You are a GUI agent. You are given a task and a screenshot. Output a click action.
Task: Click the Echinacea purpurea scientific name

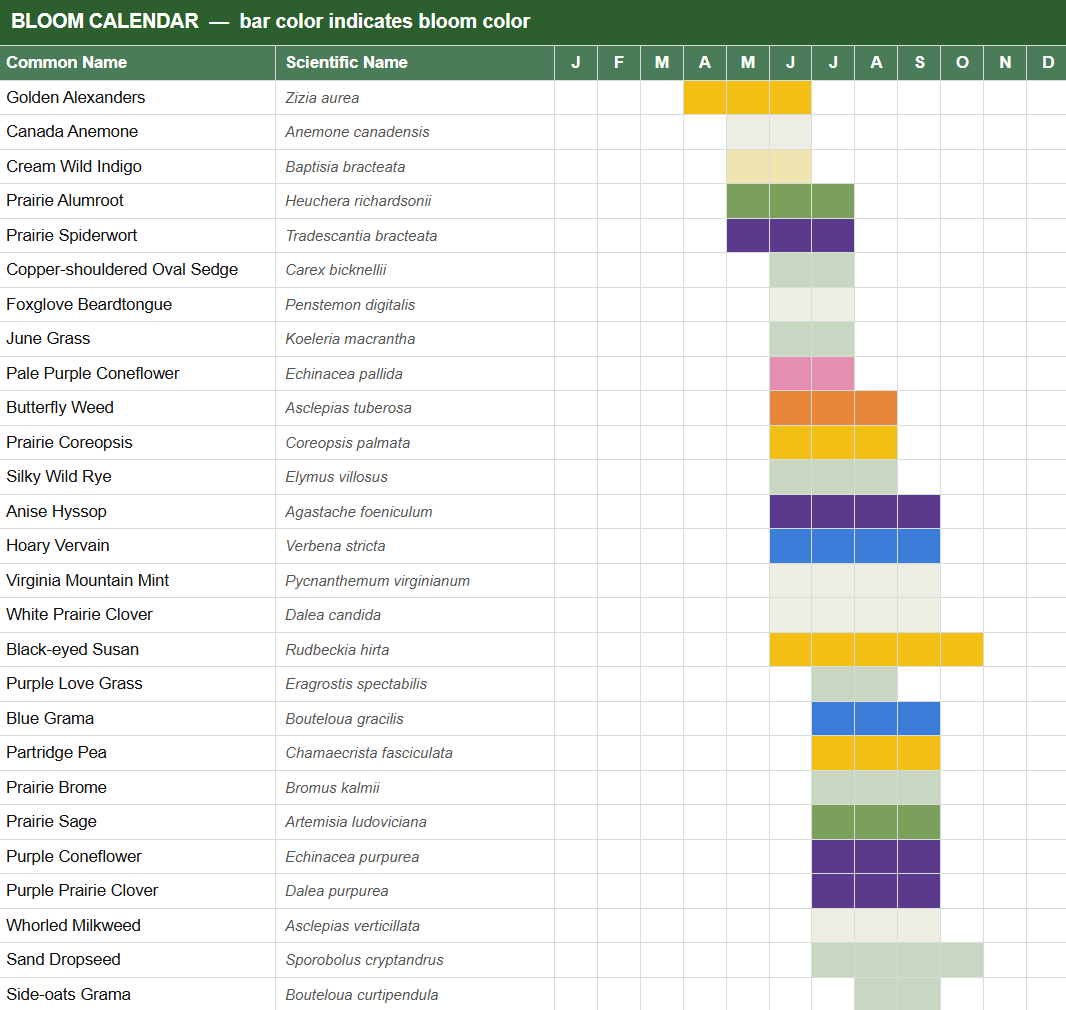point(352,857)
